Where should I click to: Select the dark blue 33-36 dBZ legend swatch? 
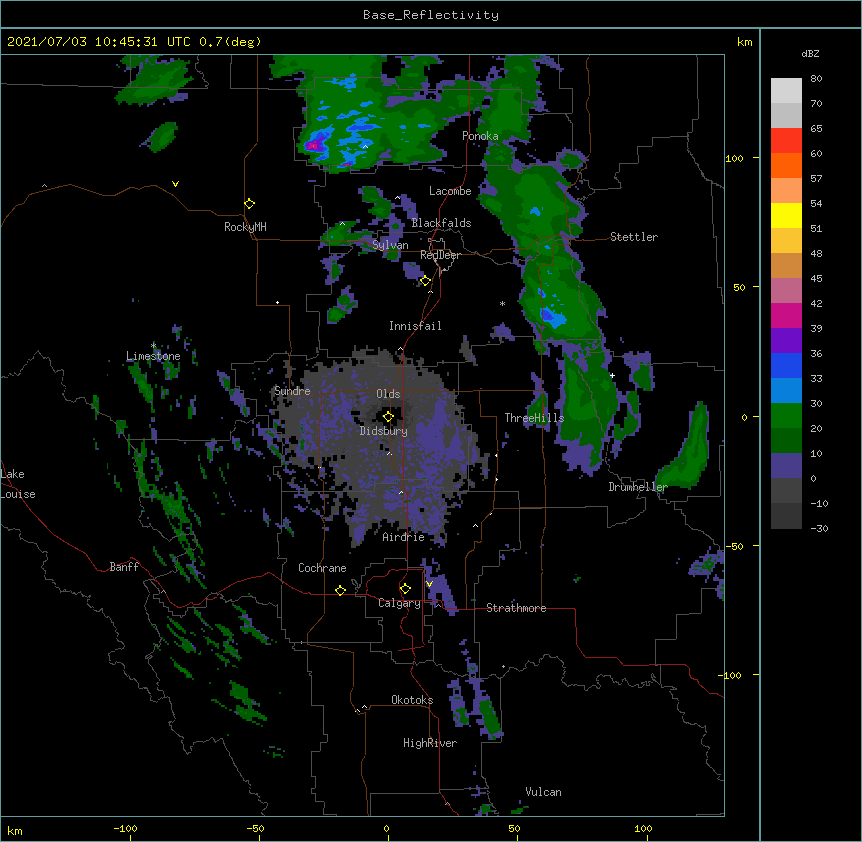pos(786,365)
